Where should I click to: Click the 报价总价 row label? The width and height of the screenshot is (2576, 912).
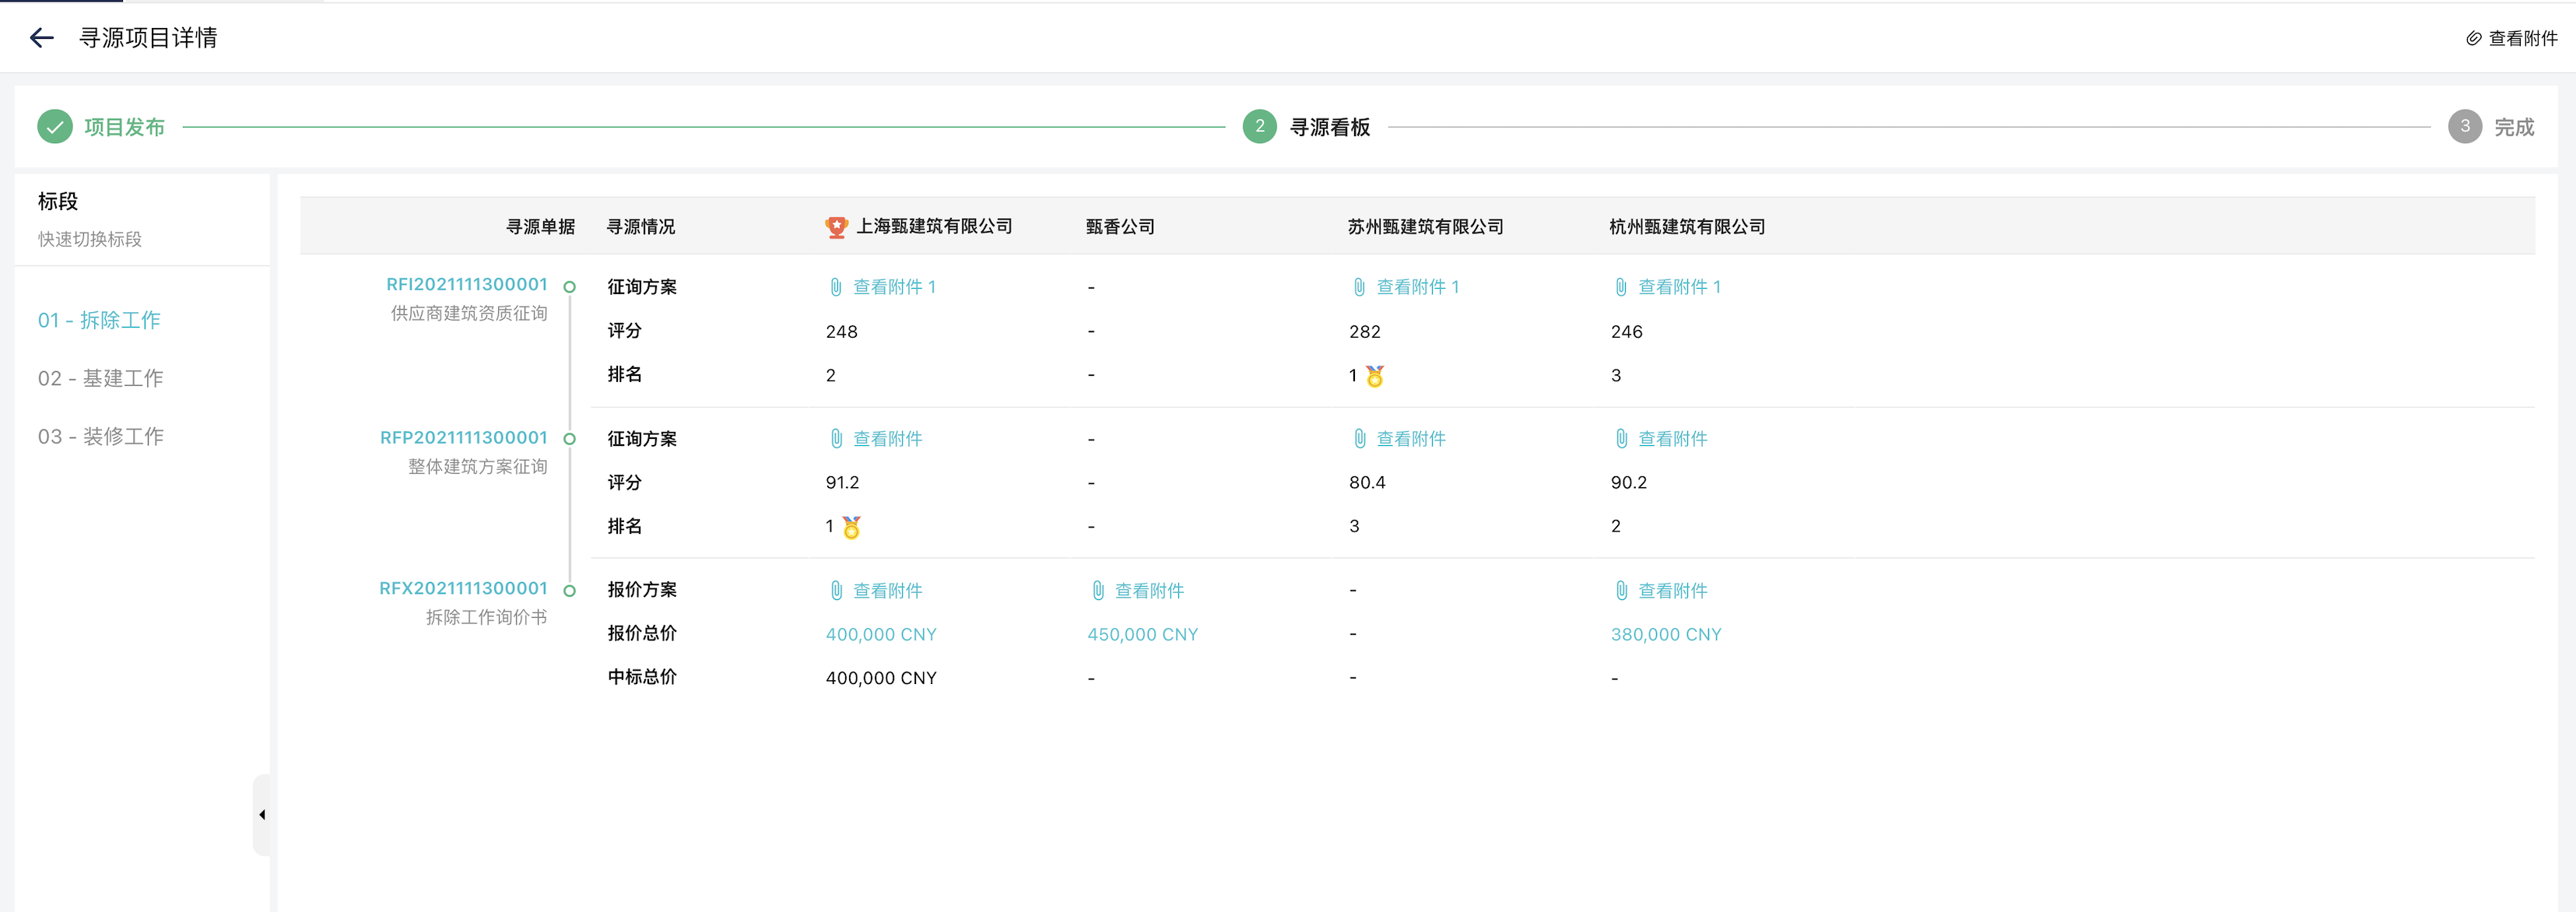point(642,633)
